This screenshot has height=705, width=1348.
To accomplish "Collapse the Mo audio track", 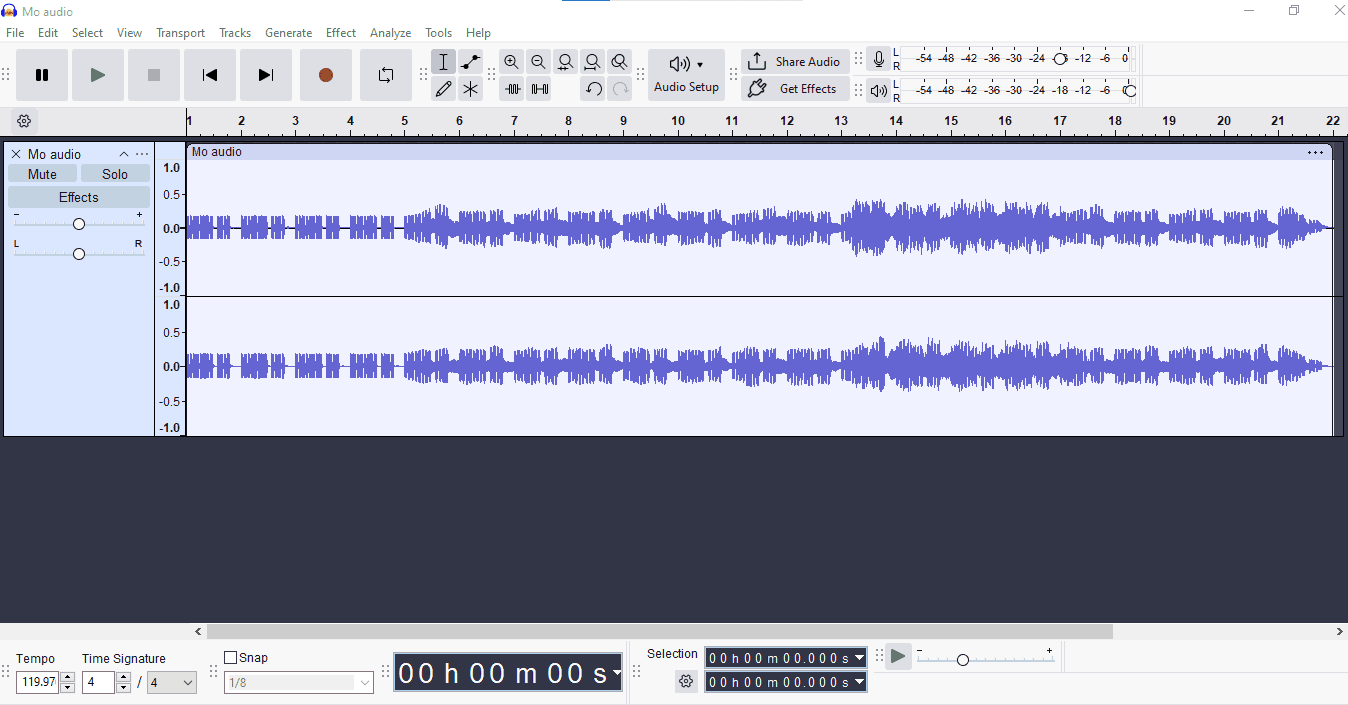I will pos(124,154).
